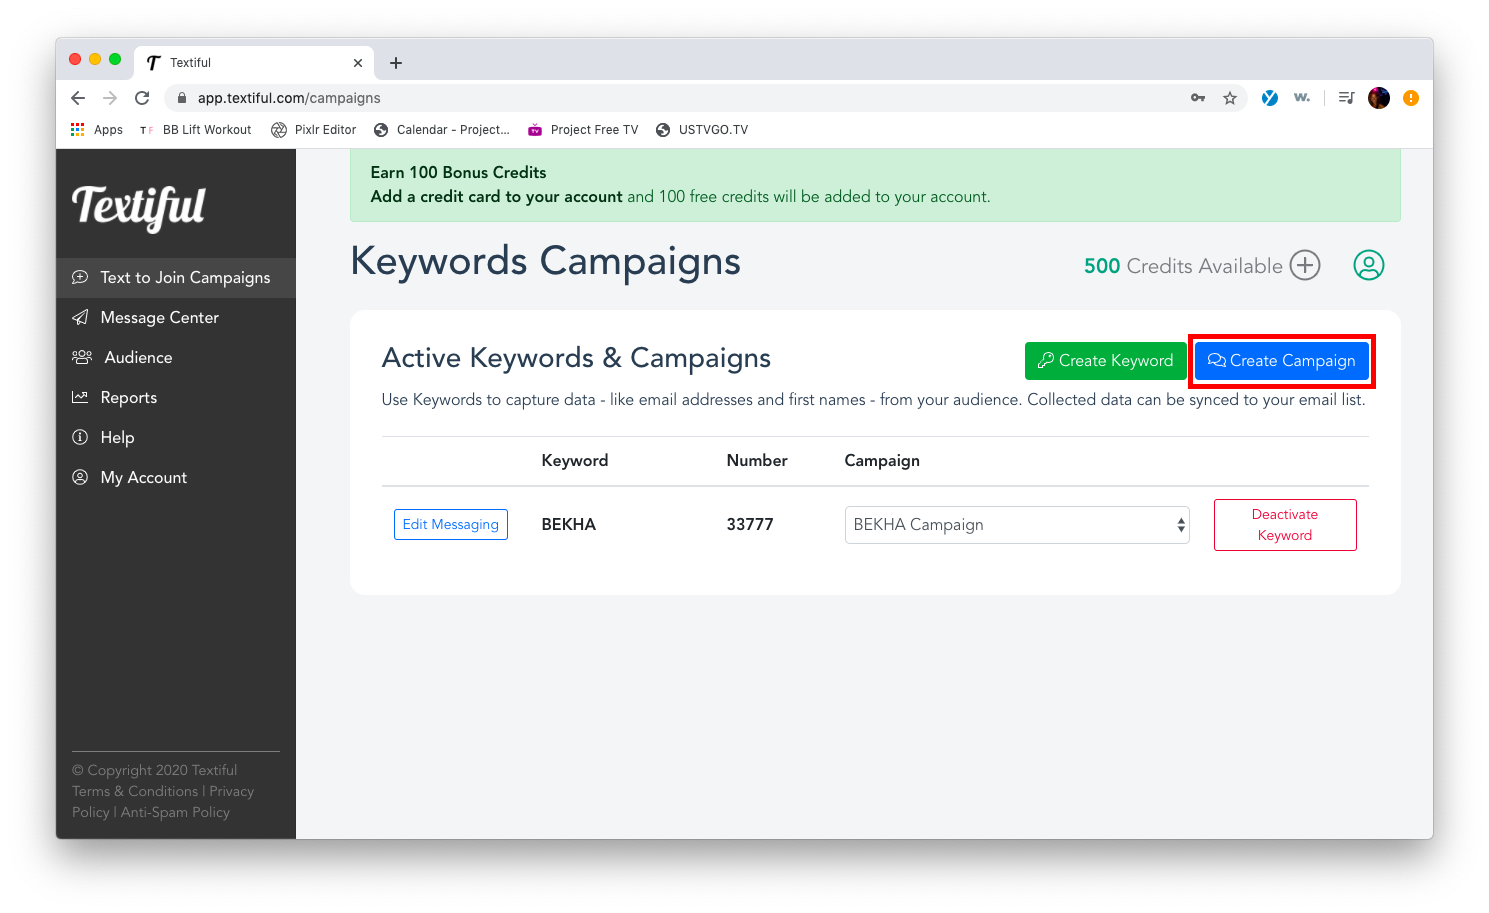Open My Account in sidebar
1489x913 pixels.
pyautogui.click(x=176, y=477)
